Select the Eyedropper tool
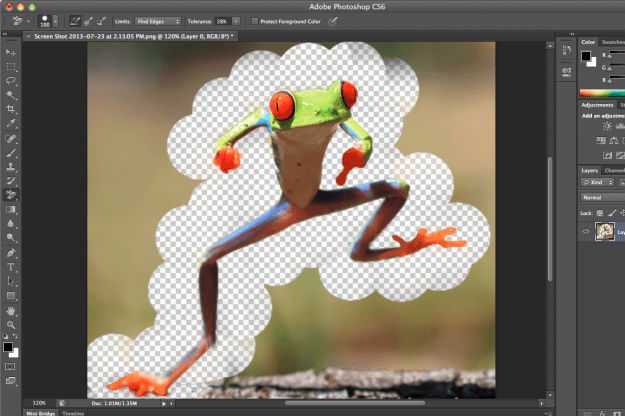 click(x=11, y=123)
